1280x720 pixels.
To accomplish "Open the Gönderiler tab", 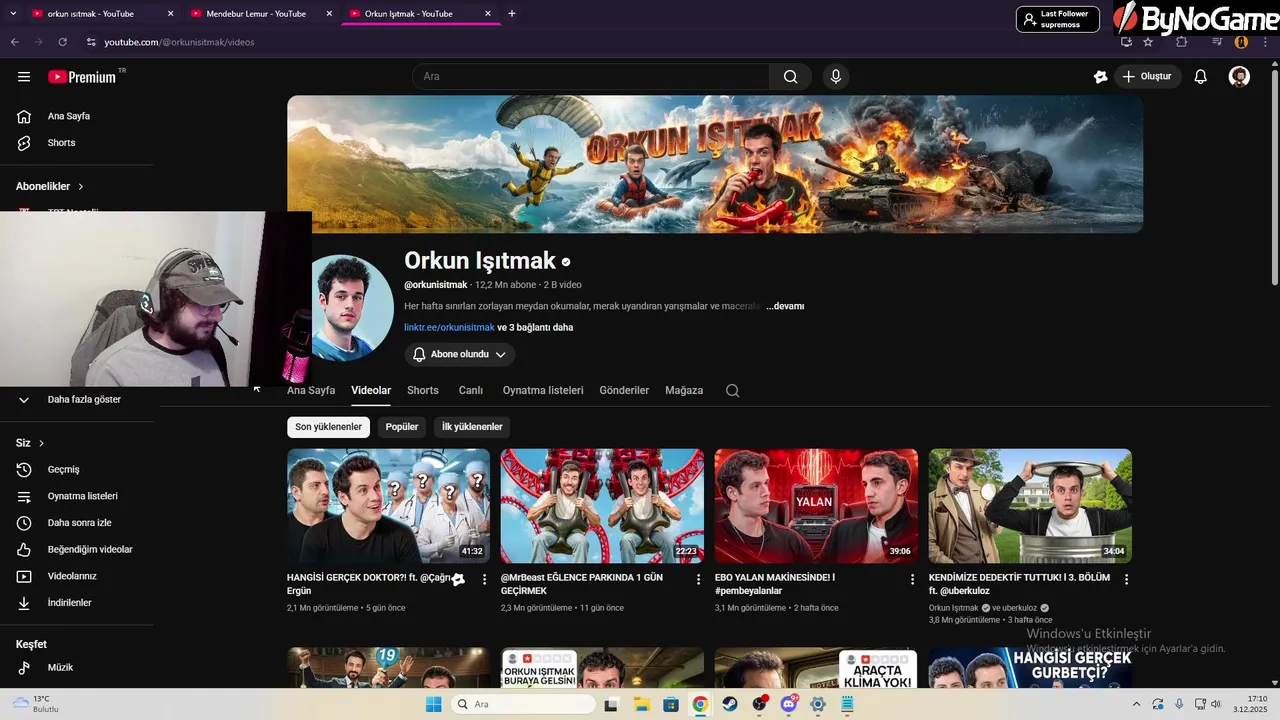I will [624, 391].
